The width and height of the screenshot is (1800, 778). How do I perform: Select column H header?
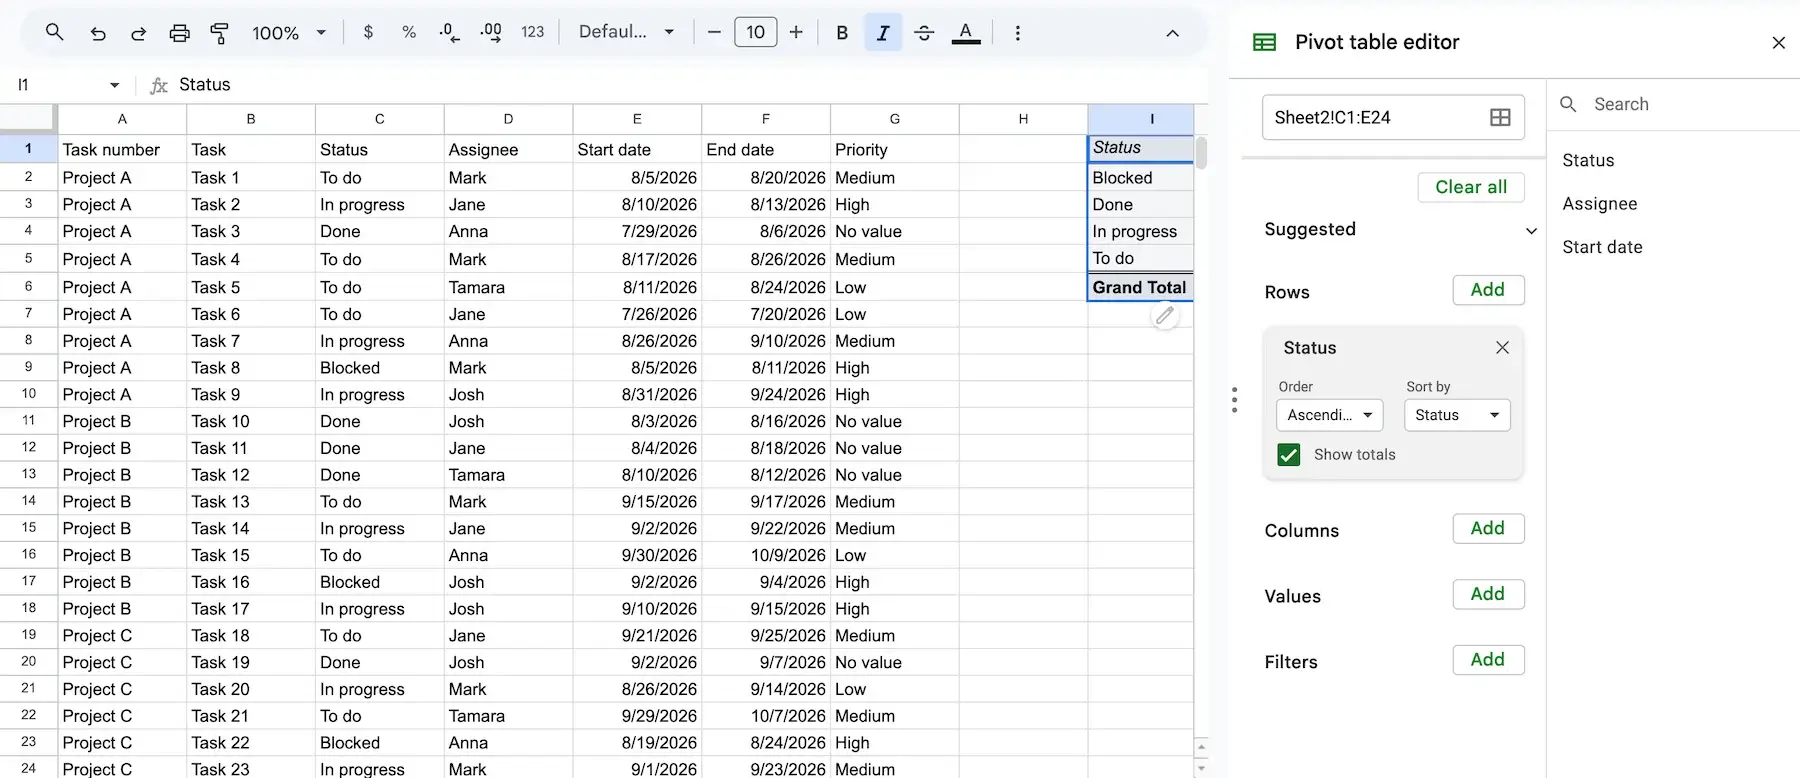click(x=1023, y=119)
